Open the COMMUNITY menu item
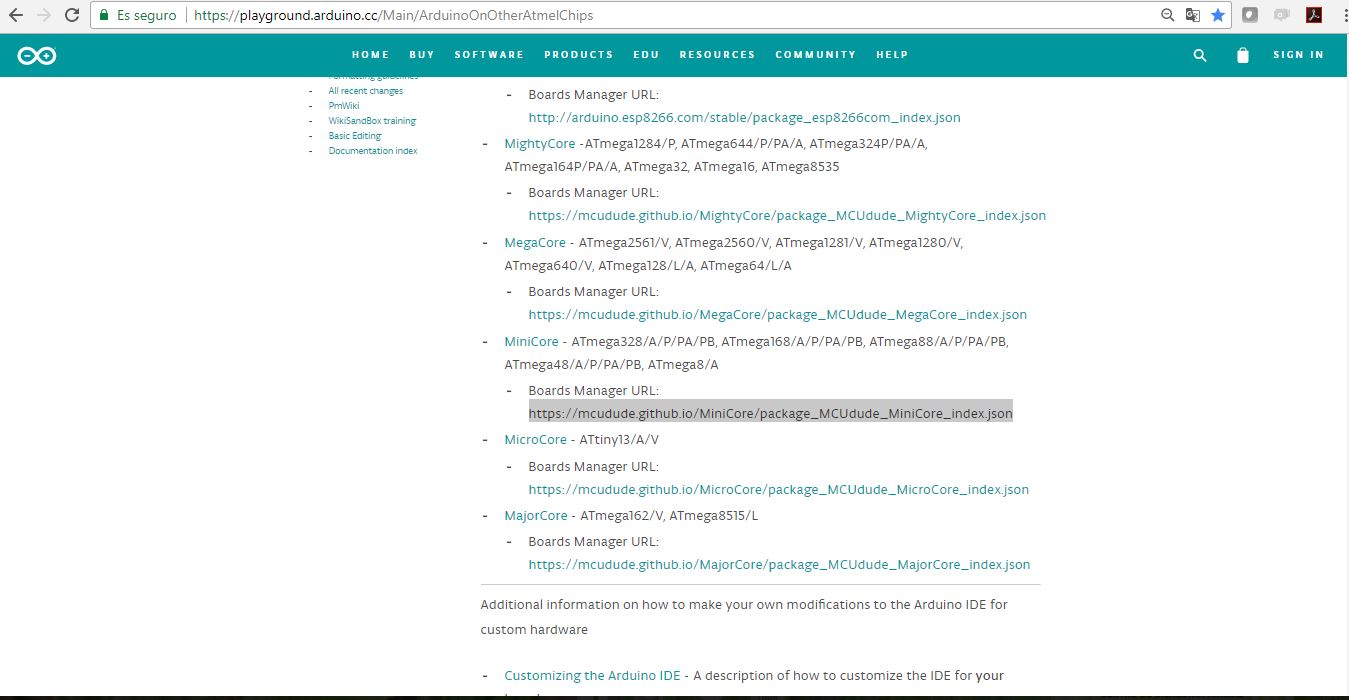This screenshot has width=1349, height=700. coord(816,55)
